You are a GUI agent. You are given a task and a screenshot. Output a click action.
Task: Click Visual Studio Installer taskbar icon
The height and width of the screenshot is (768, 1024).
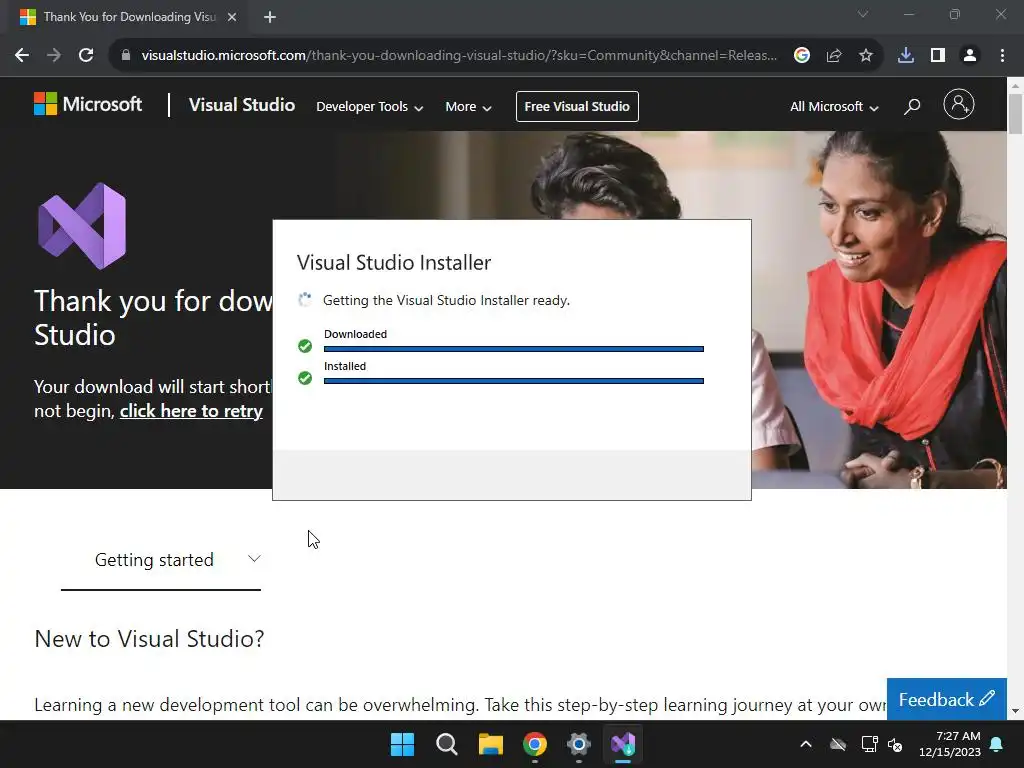(x=623, y=744)
